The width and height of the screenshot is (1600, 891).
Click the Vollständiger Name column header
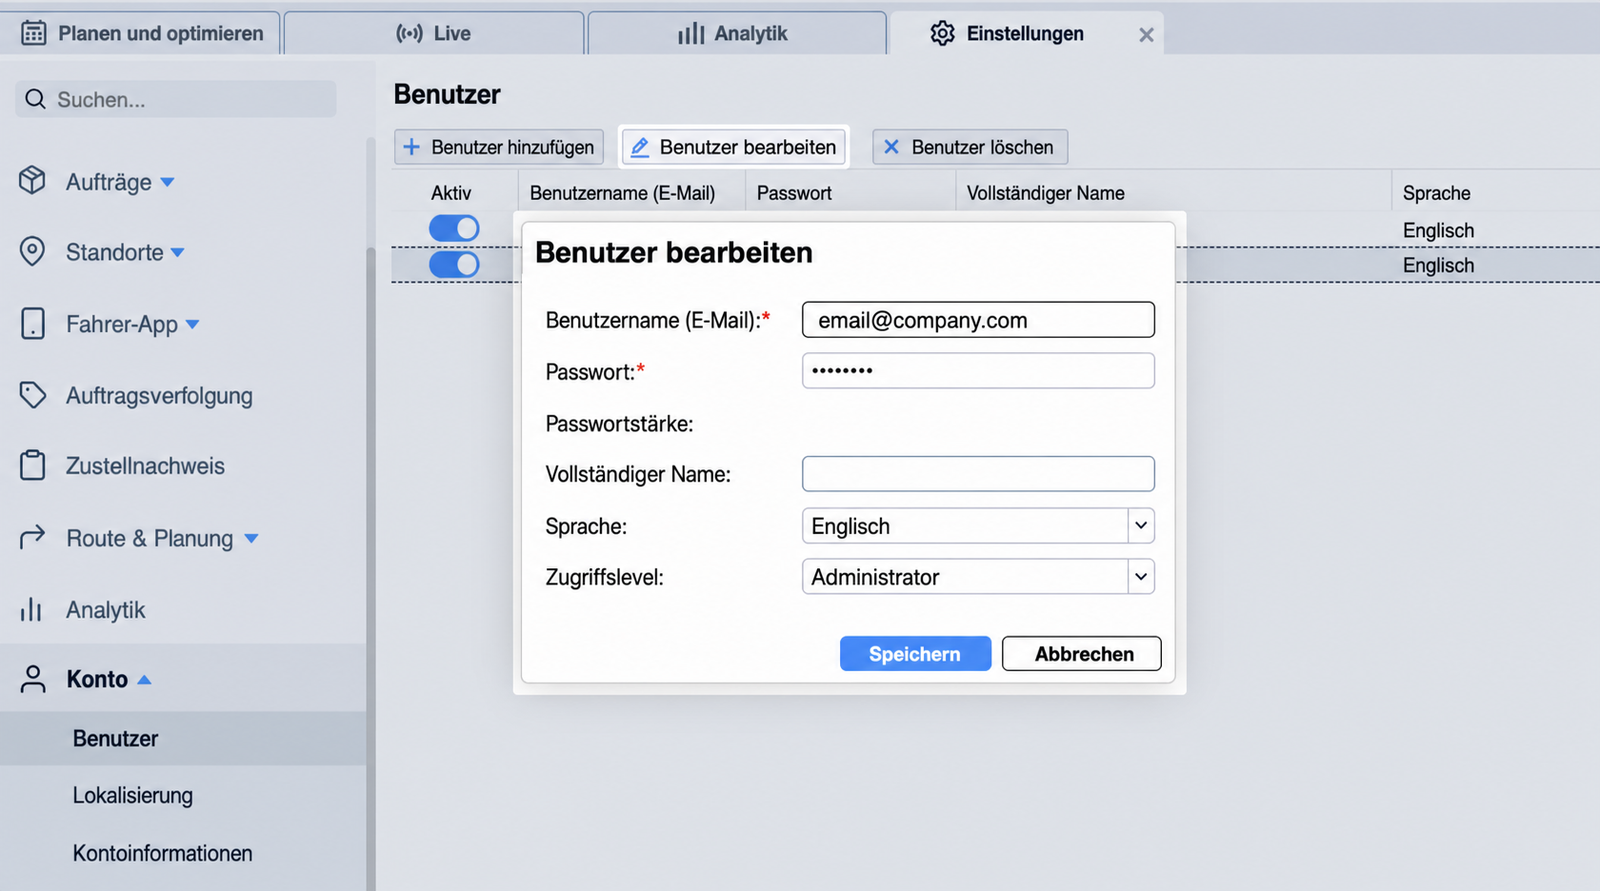click(x=1045, y=193)
